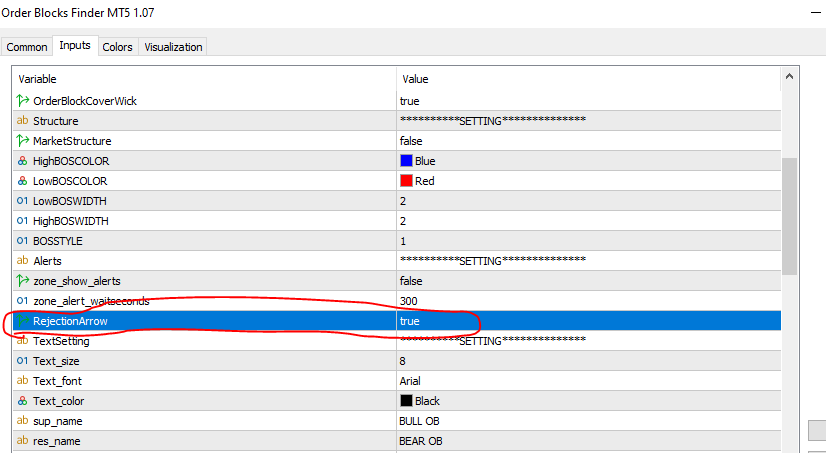Click the HighBOSWIDTH integer type icon
Screen dimensions: 826x453
tap(23, 221)
